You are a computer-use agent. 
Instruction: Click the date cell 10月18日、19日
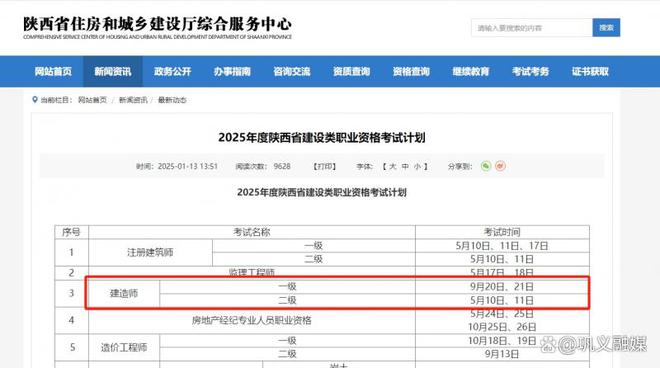pos(502,341)
